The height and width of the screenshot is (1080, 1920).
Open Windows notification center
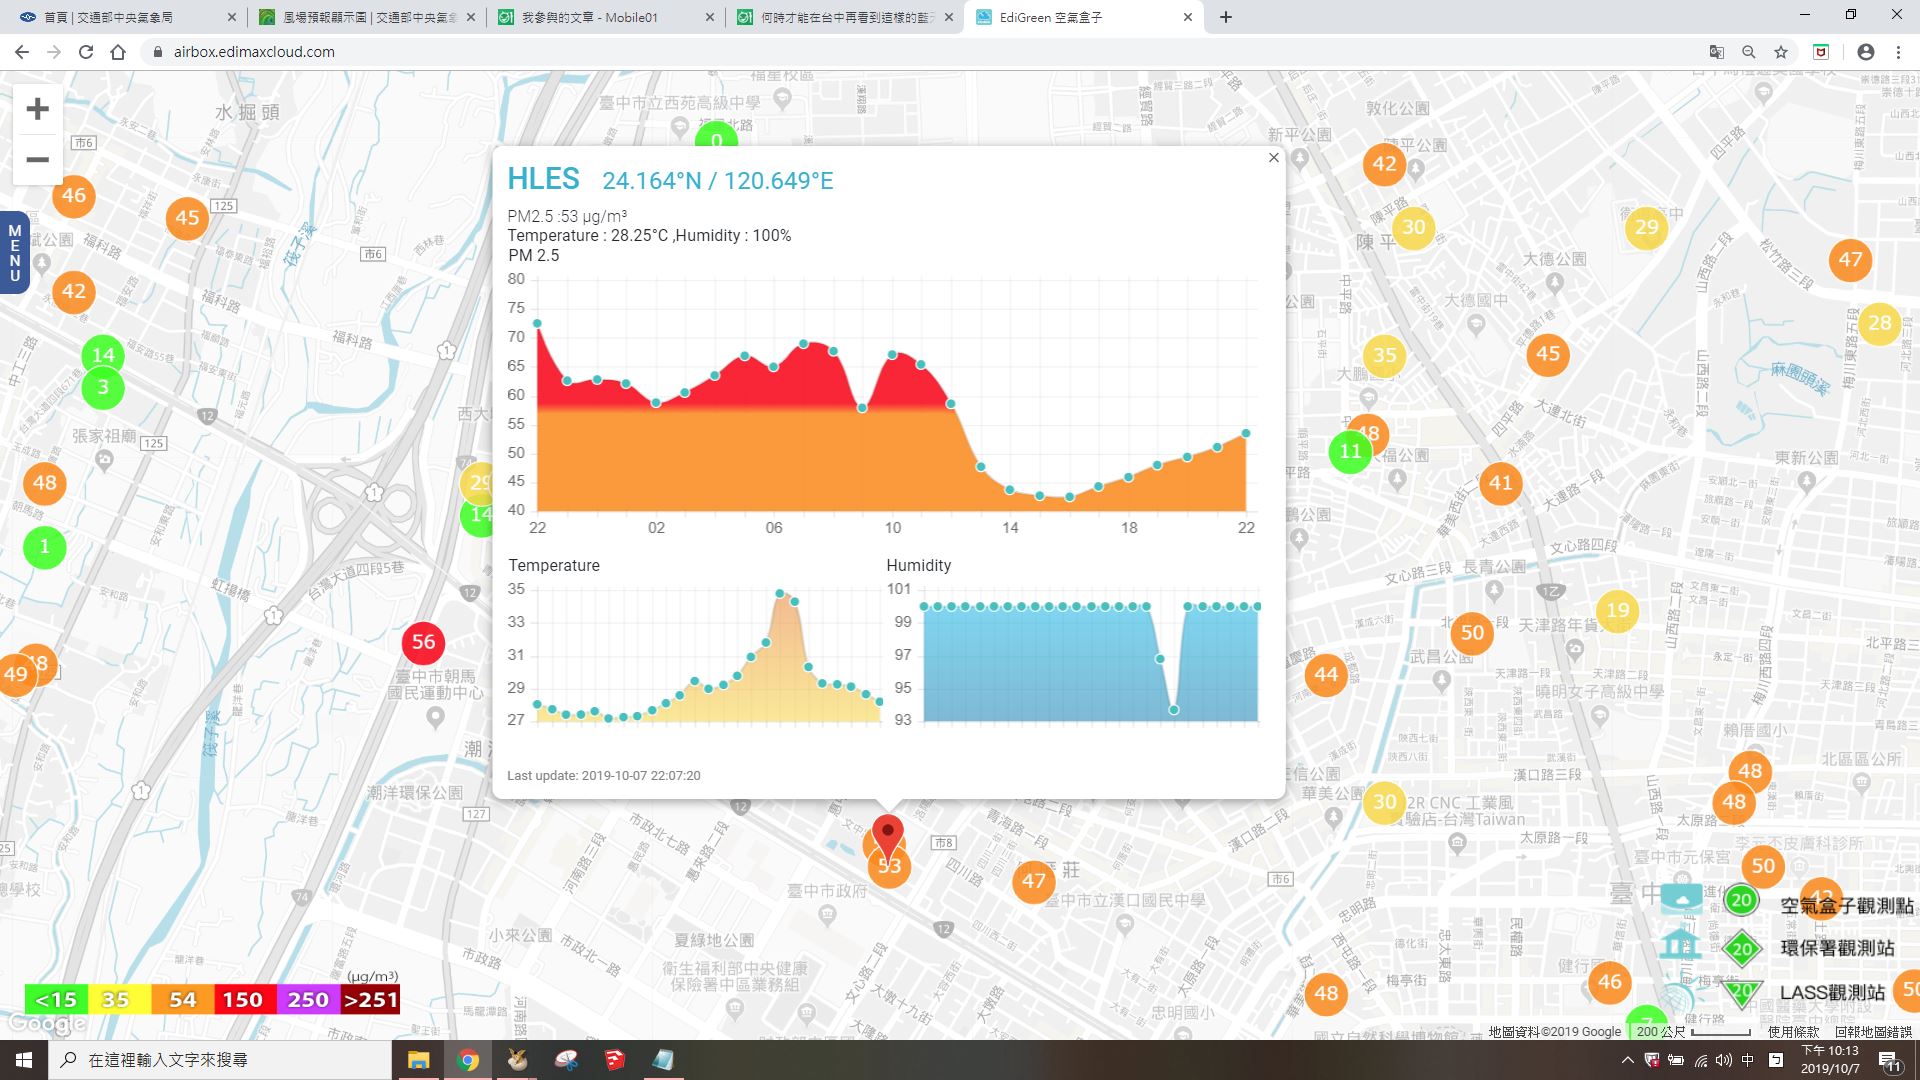(x=1889, y=1061)
